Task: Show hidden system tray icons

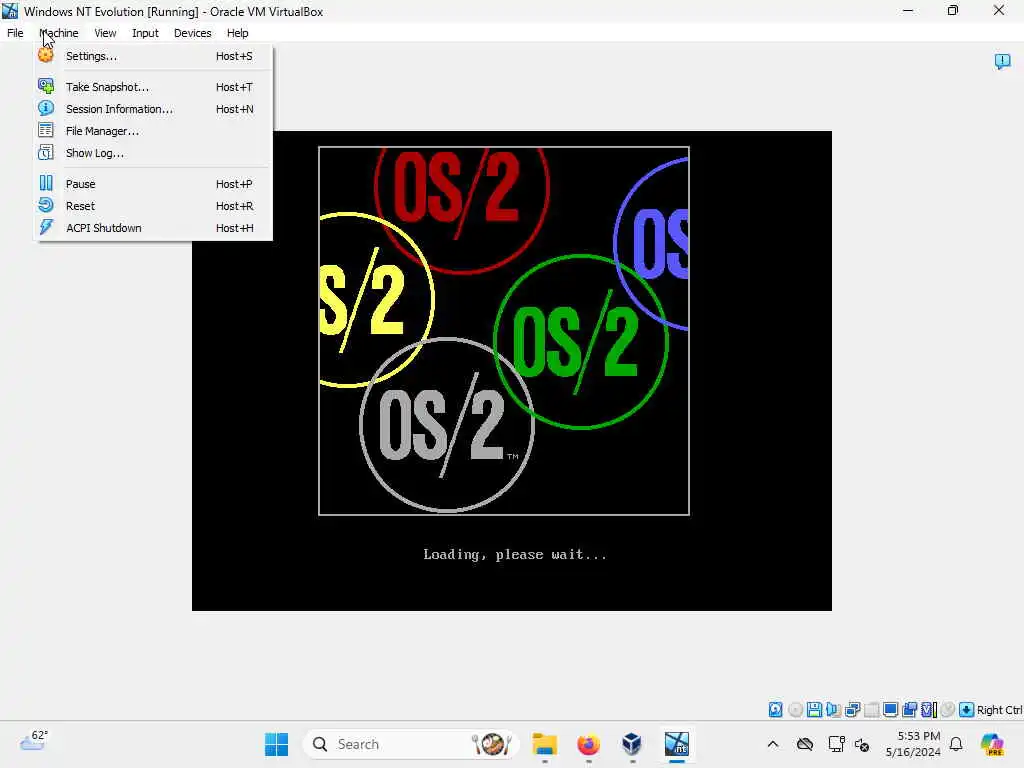Action: (x=773, y=744)
